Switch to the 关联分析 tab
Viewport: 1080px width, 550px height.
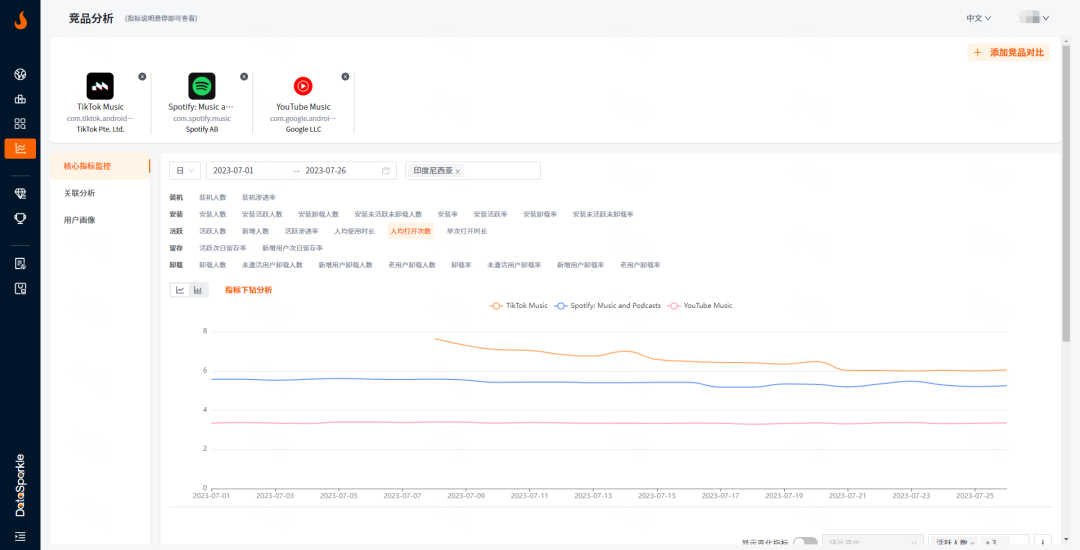point(80,193)
